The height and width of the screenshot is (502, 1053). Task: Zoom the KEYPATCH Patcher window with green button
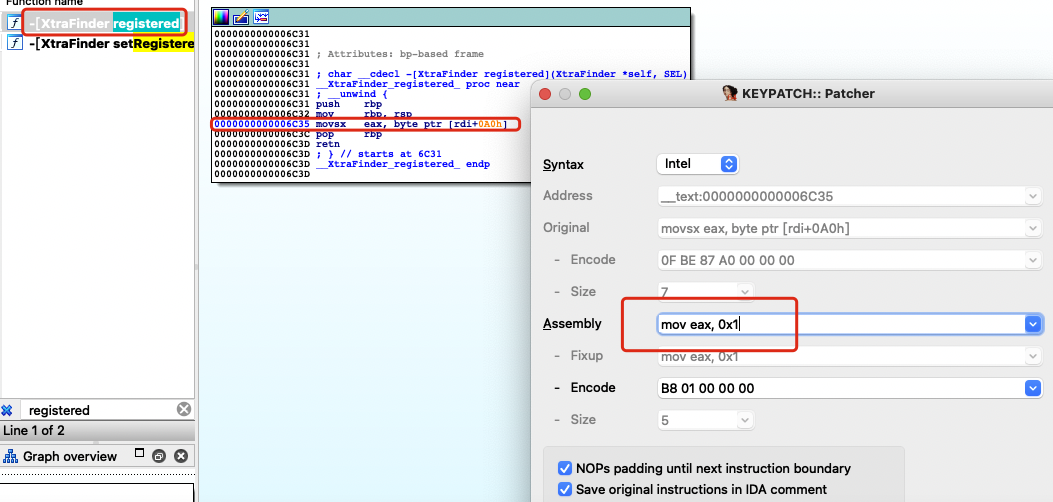585,94
